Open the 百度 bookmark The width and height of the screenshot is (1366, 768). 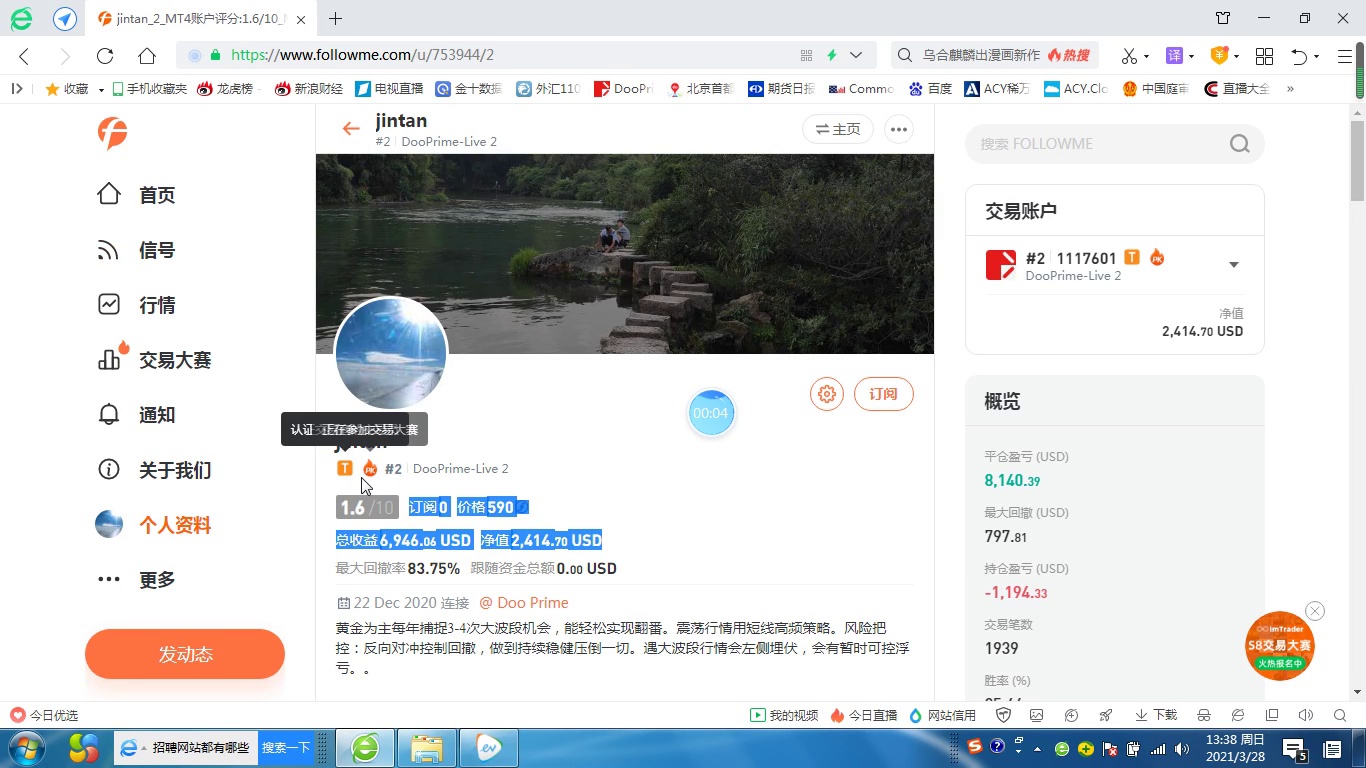930,89
